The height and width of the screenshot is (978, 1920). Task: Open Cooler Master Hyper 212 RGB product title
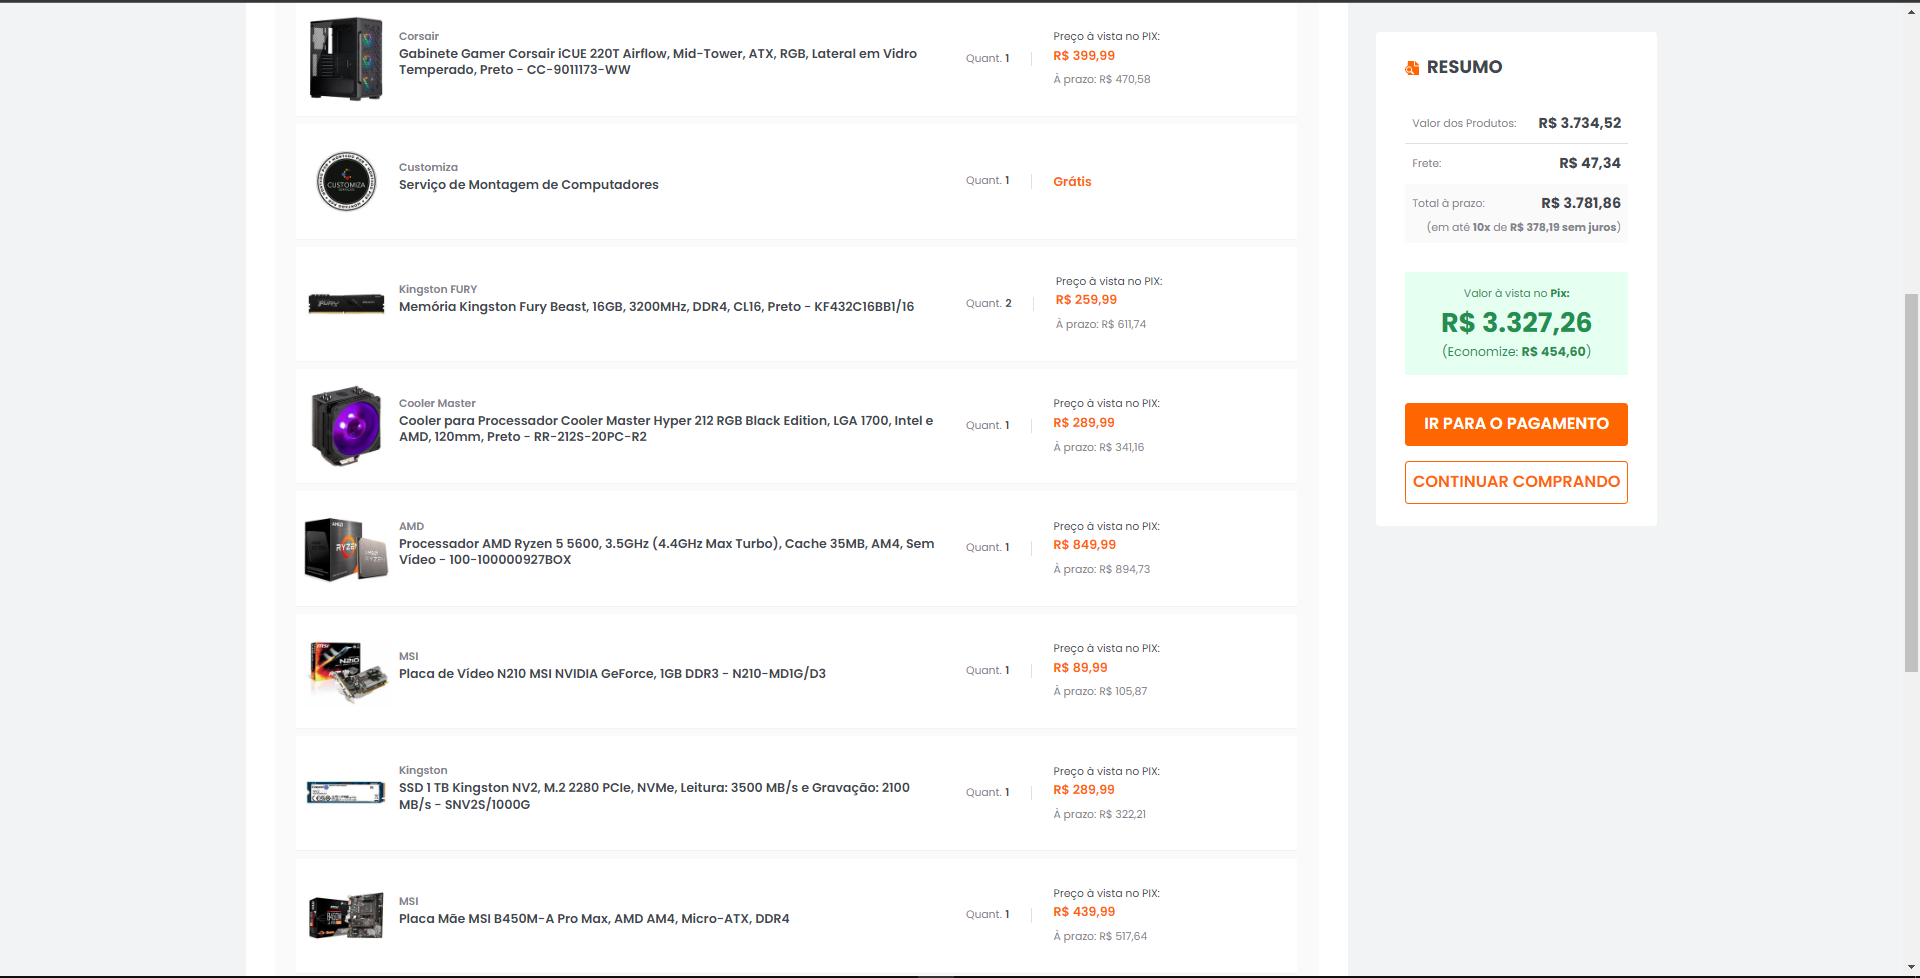point(666,429)
